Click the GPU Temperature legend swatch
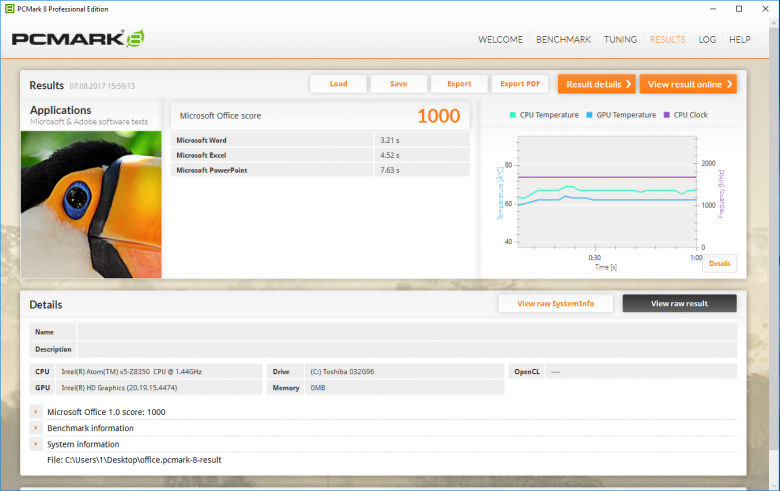 click(589, 115)
